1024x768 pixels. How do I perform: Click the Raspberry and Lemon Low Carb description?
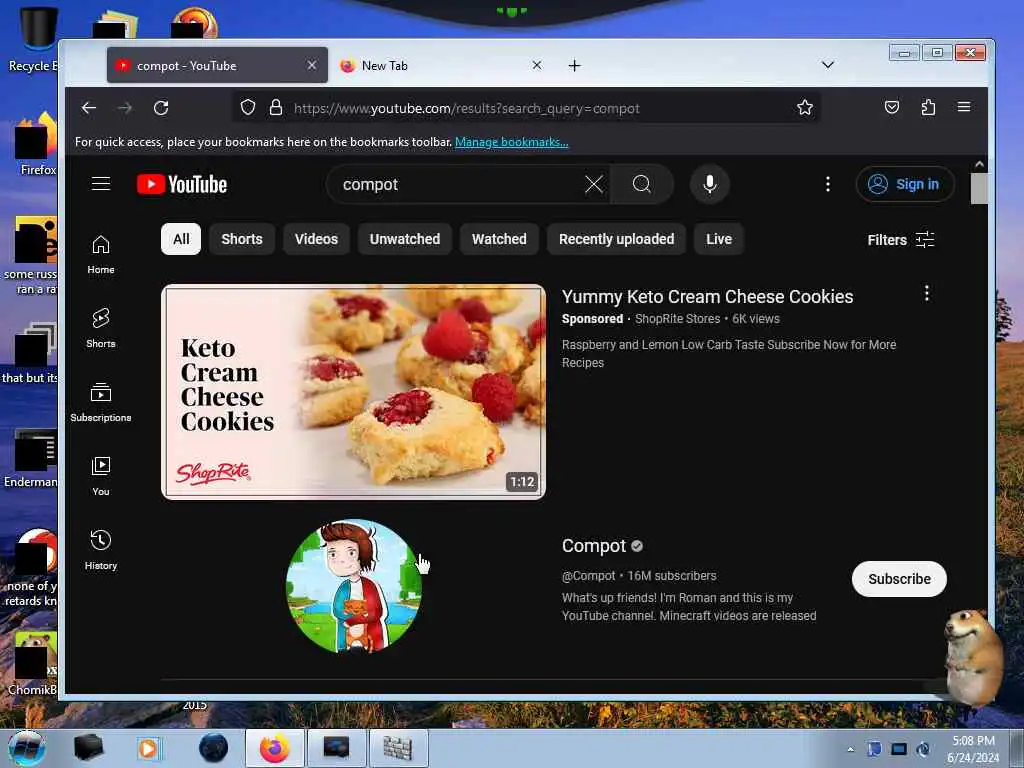[729, 353]
